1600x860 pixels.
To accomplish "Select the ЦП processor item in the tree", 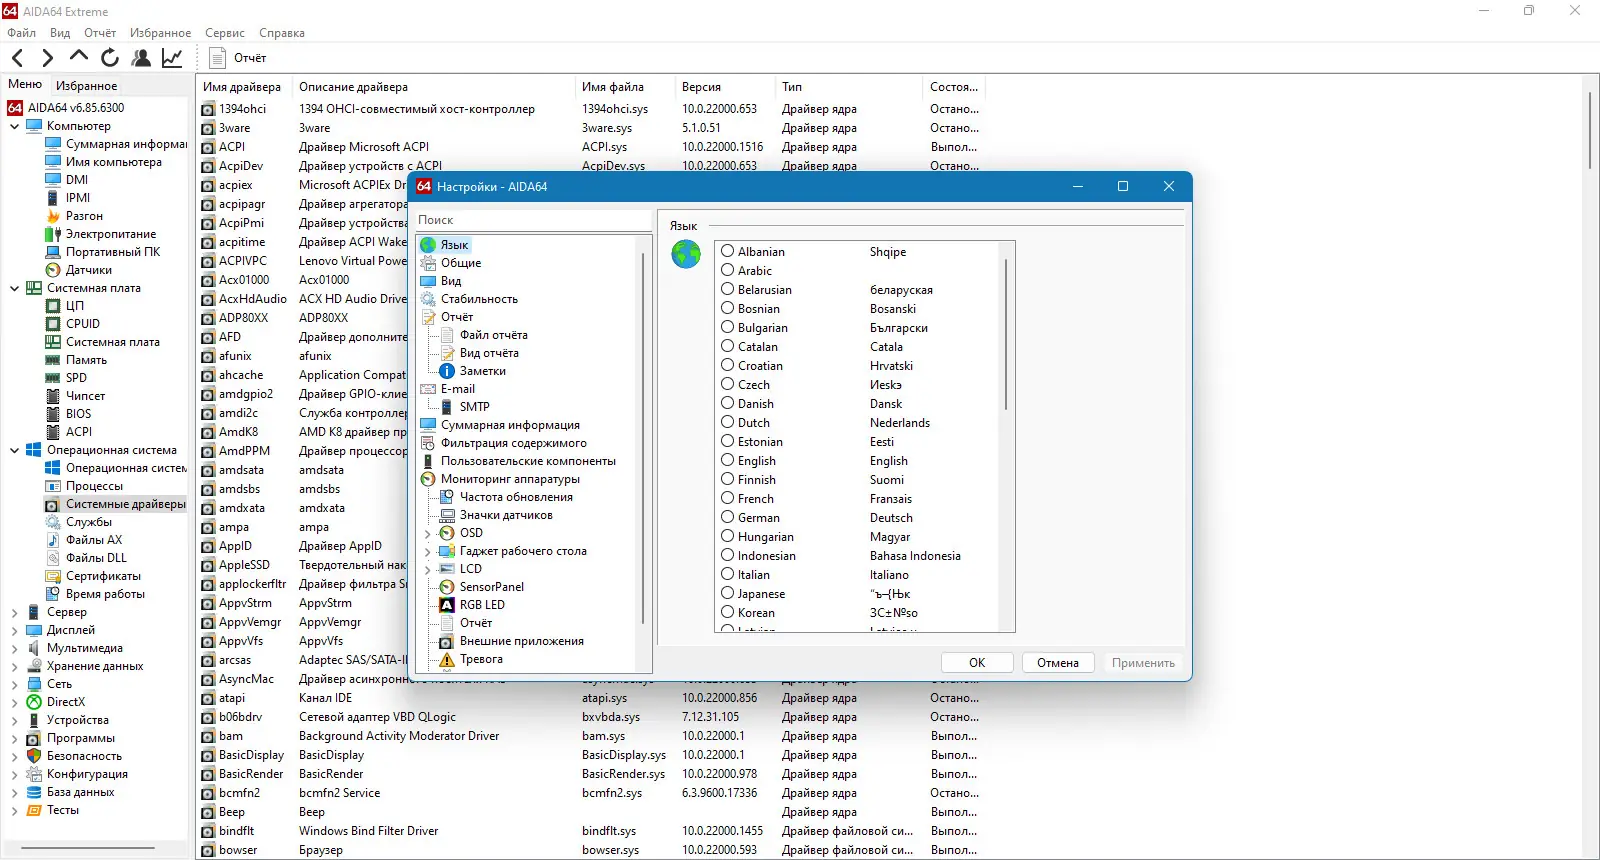I will [75, 306].
